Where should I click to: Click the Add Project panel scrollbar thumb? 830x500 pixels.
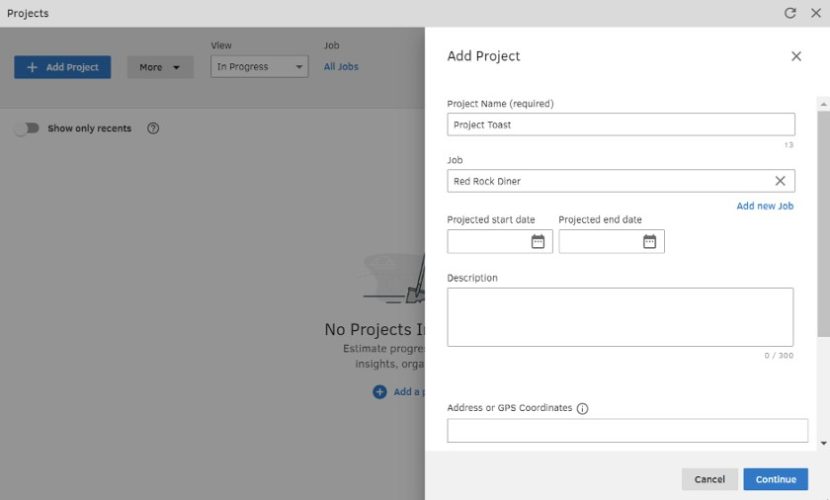click(x=824, y=223)
